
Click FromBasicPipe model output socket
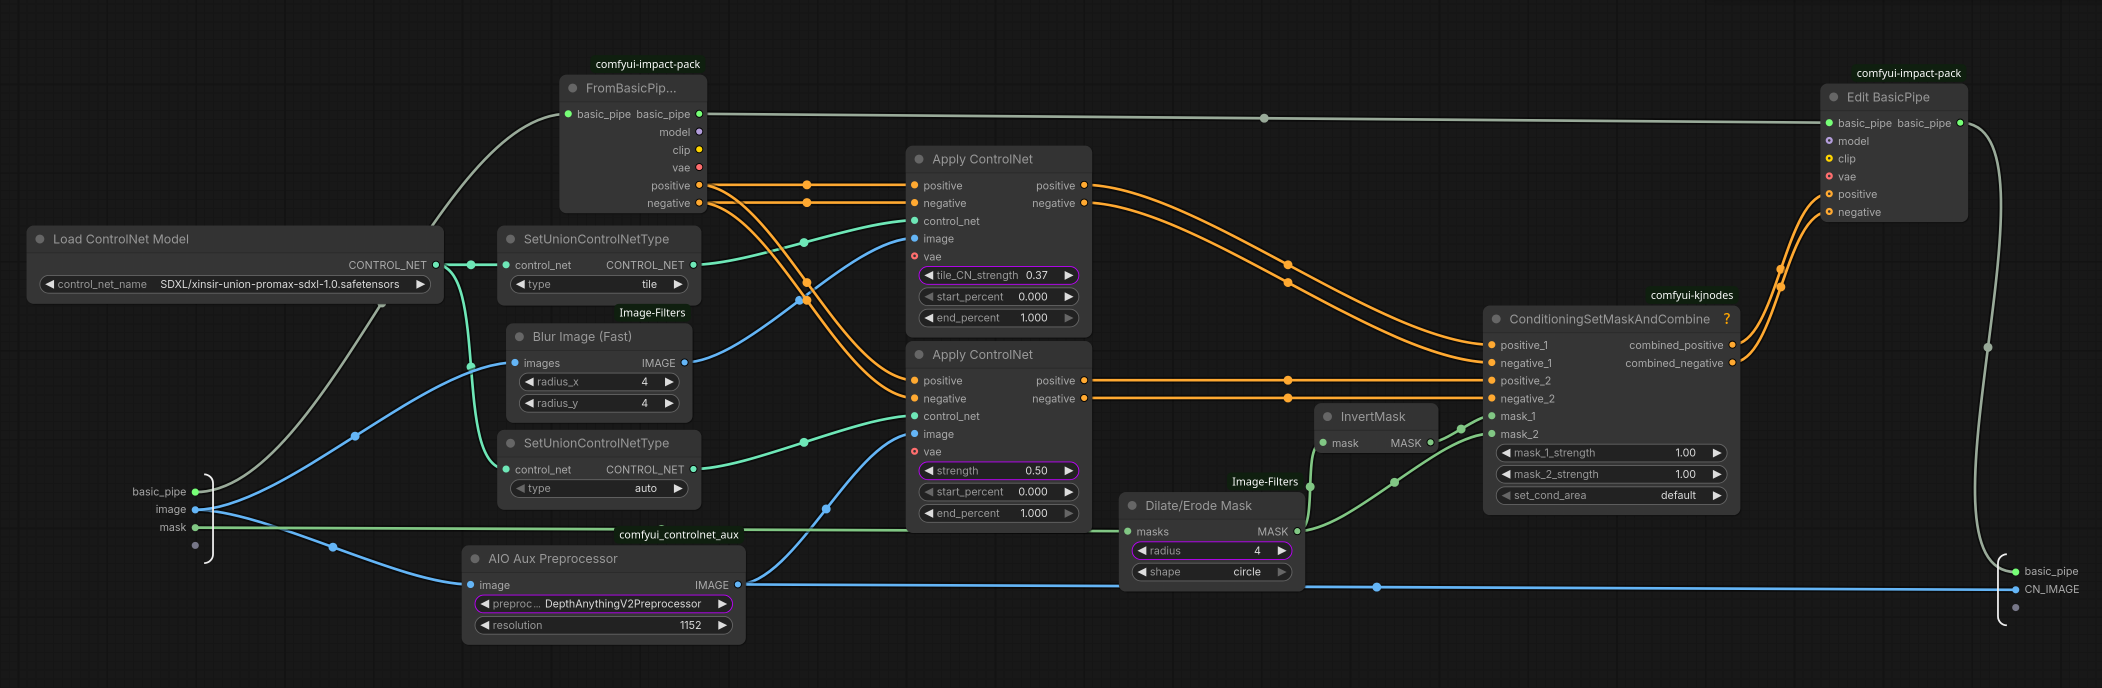[x=699, y=132]
